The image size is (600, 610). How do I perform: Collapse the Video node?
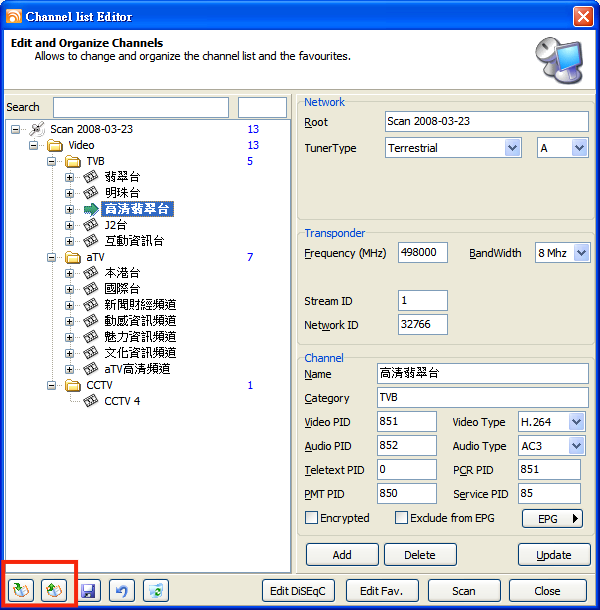[x=33, y=145]
